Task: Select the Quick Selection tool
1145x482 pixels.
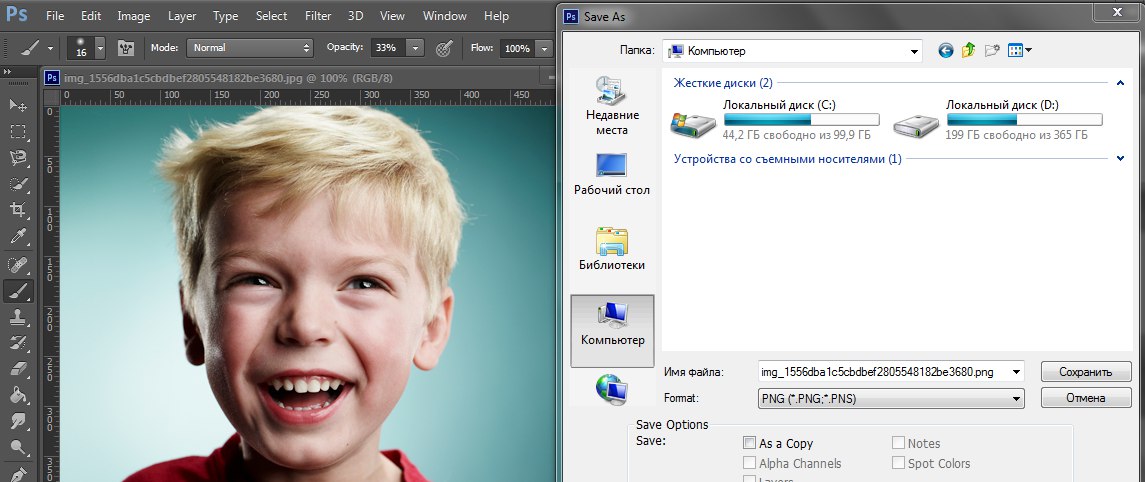Action: point(18,185)
